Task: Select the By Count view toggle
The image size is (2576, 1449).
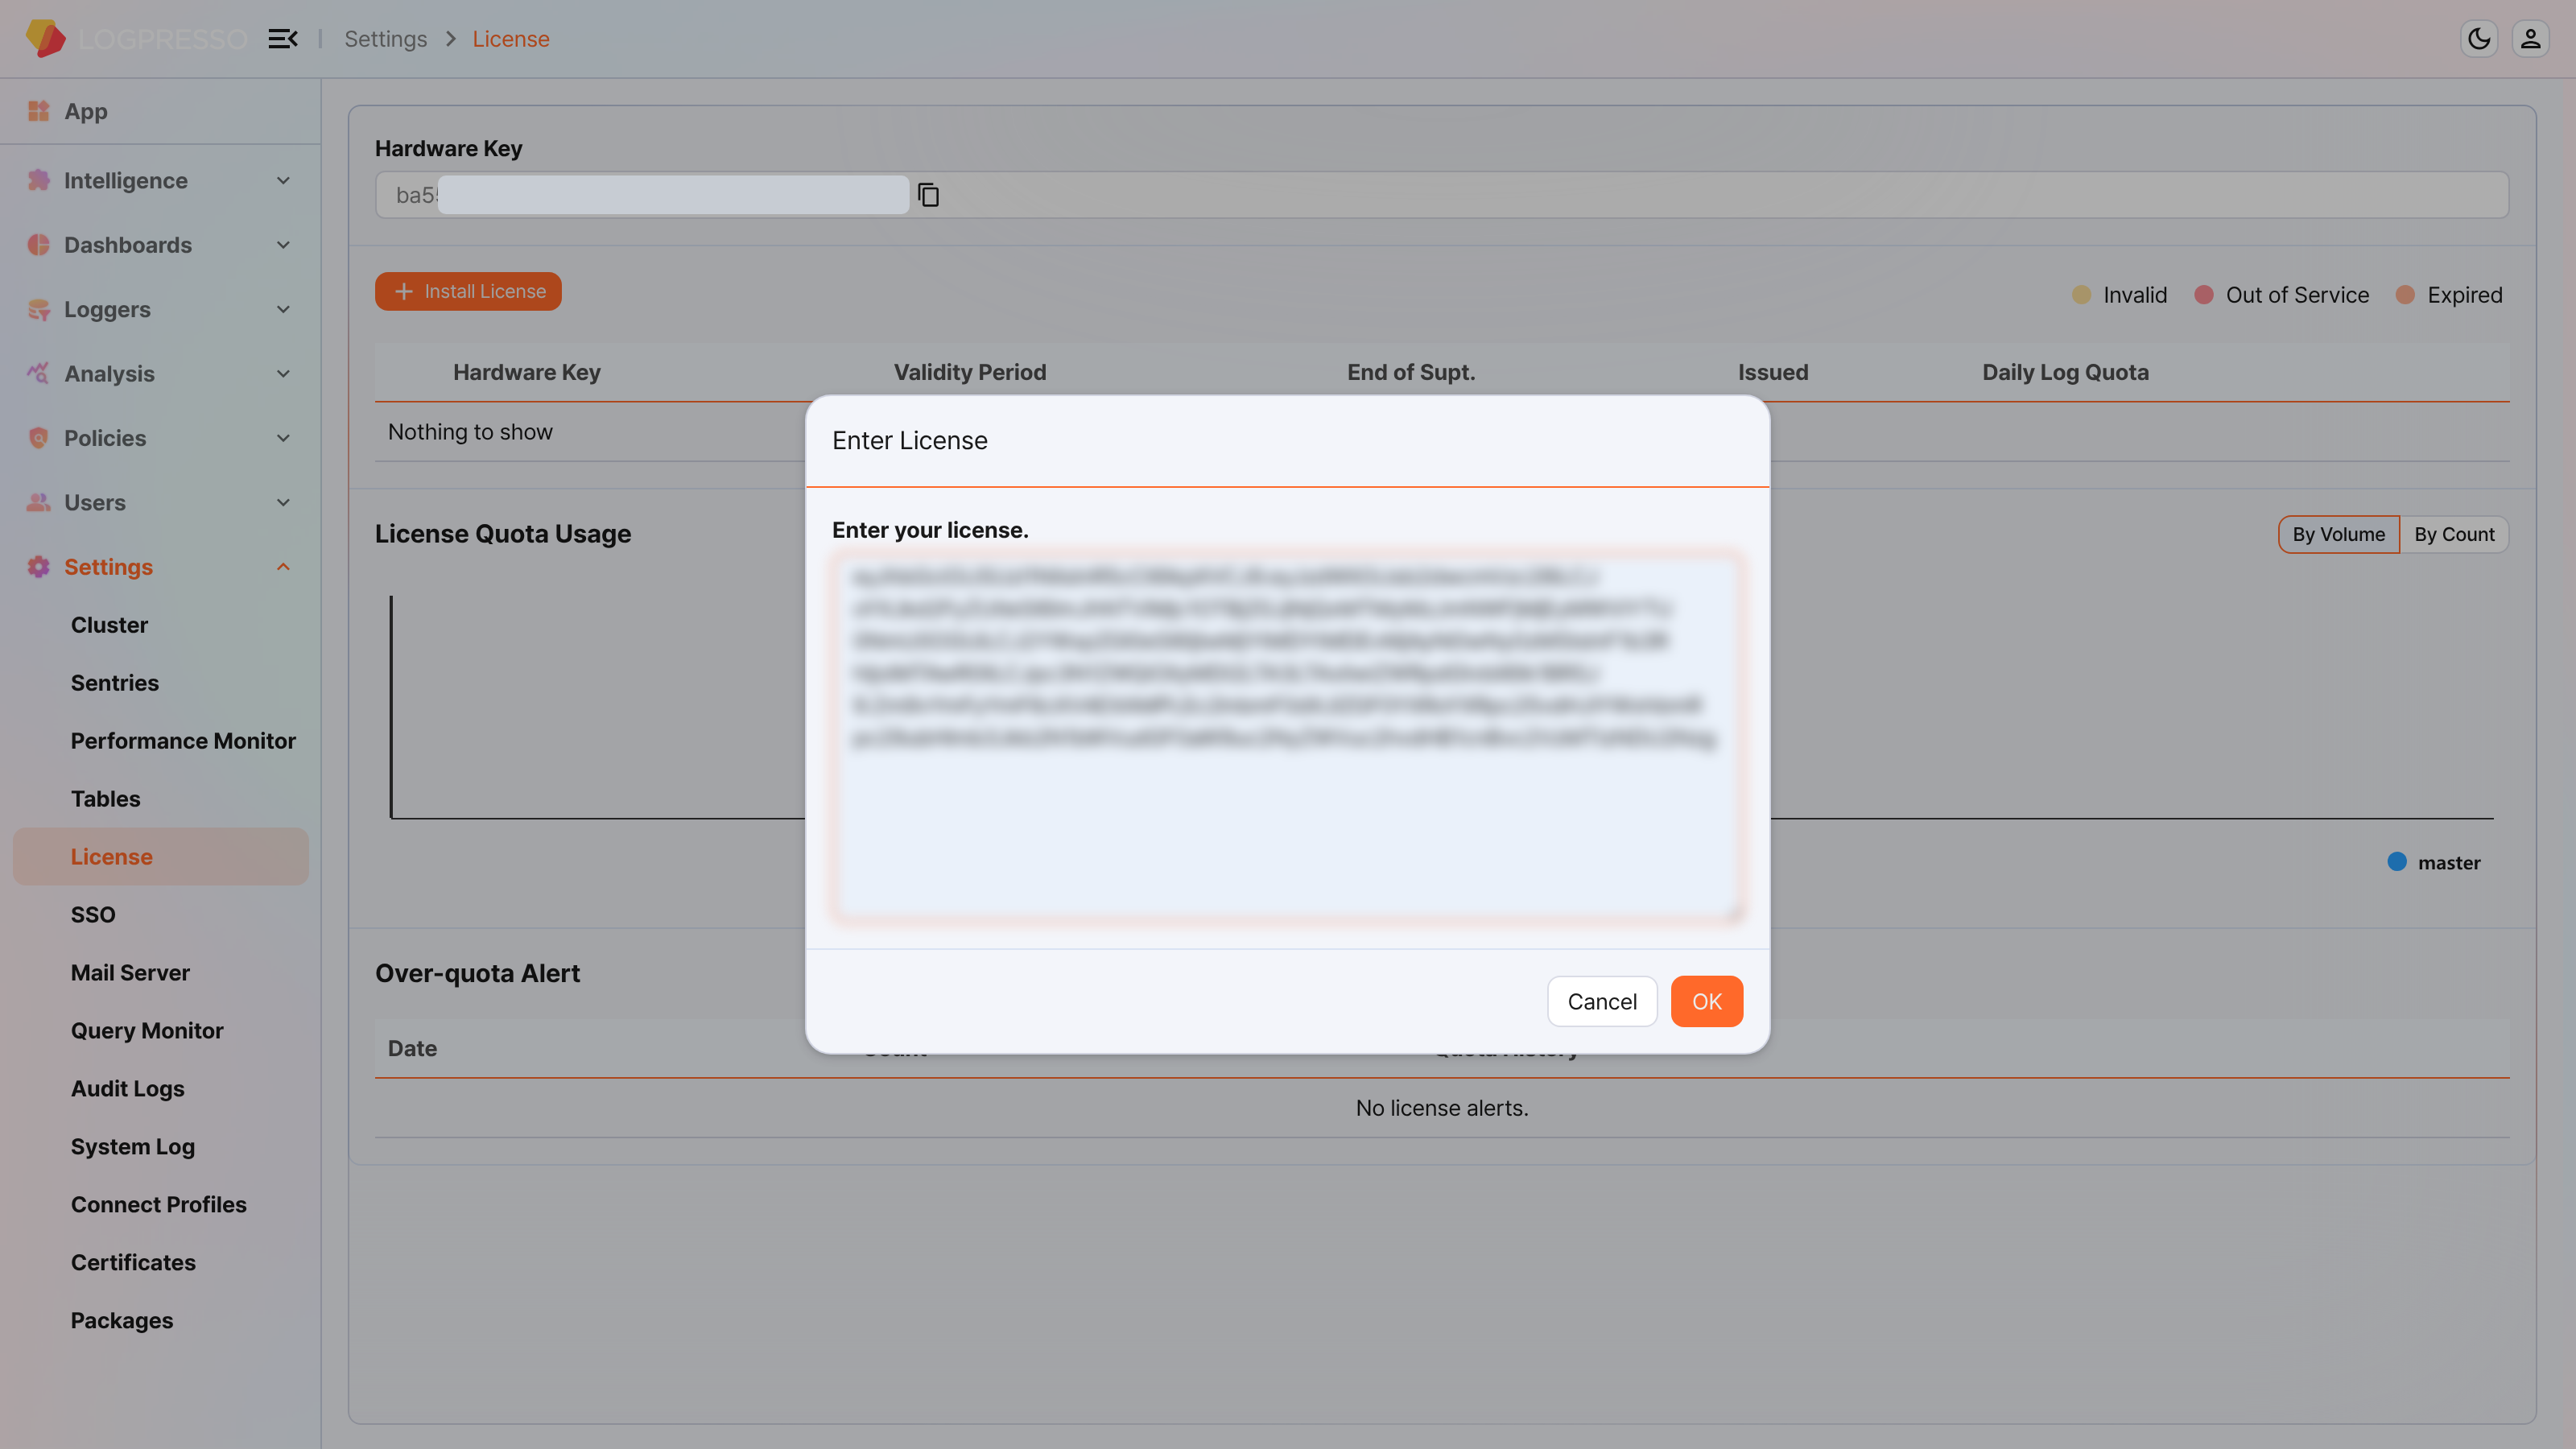Action: 2454,534
